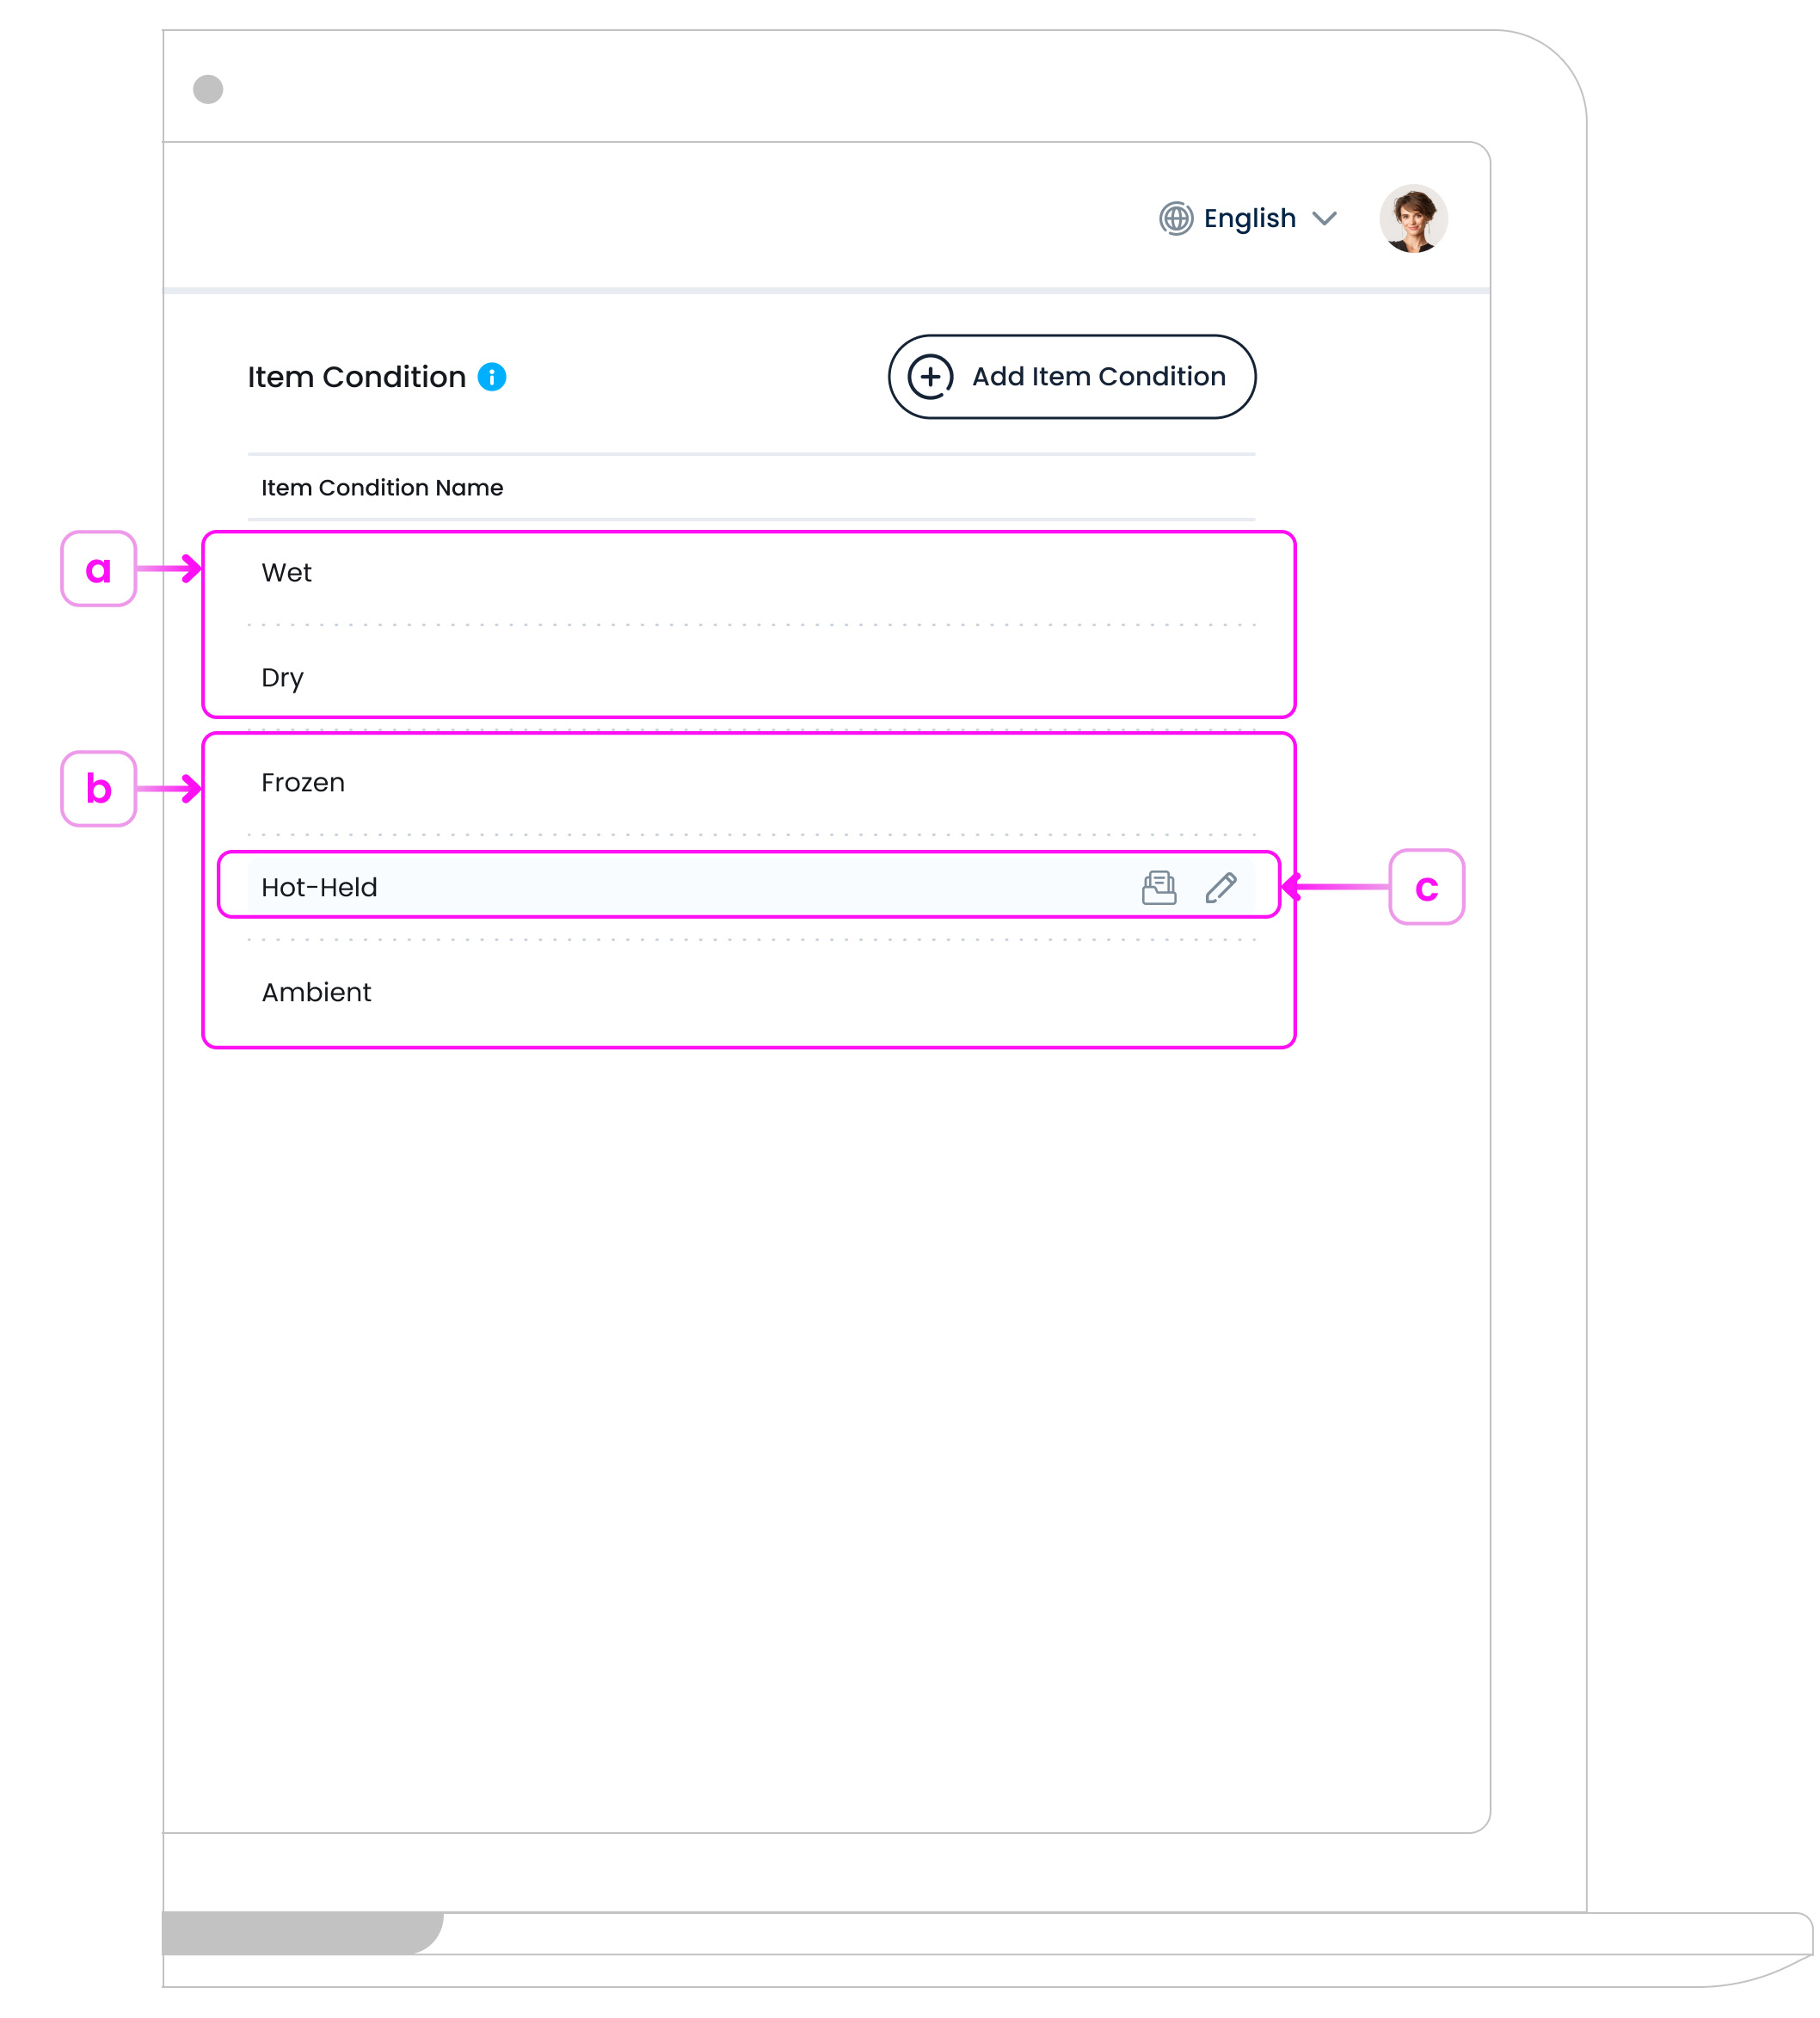Image resolution: width=1820 pixels, height=2018 pixels.
Task: Click the gray camera dot on the device frame
Action: click(208, 89)
